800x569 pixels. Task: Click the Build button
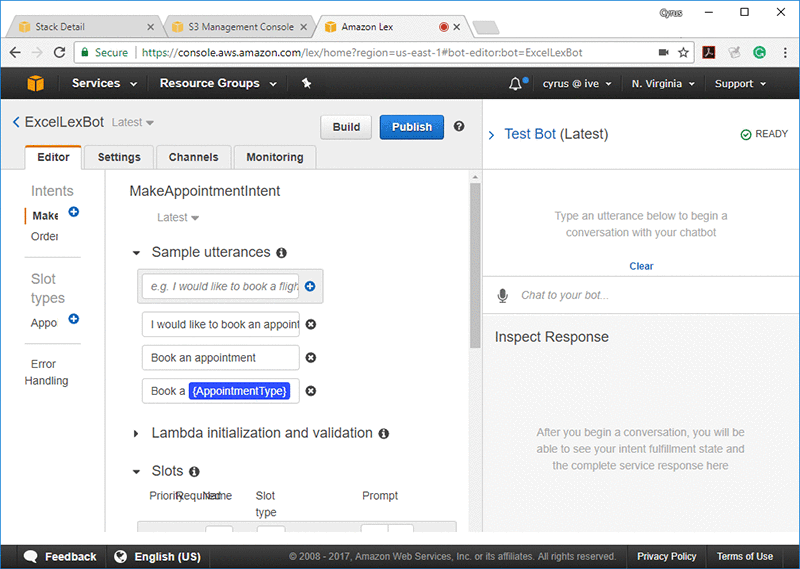point(346,127)
